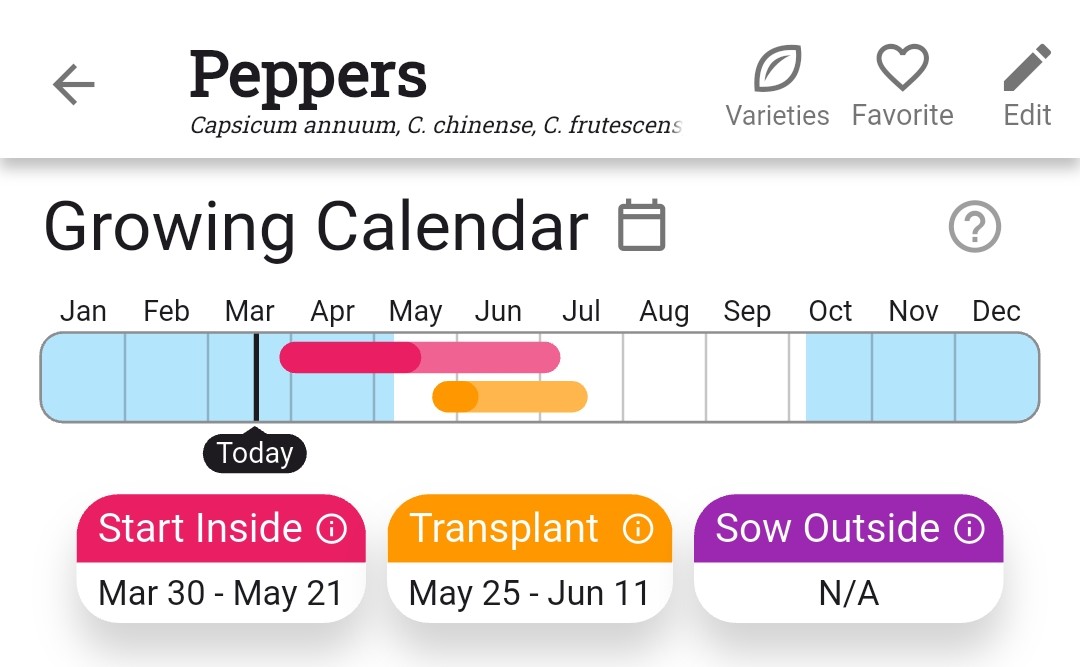Toggle the Favorite heart for Peppers
1080x667 pixels.
[x=901, y=67]
